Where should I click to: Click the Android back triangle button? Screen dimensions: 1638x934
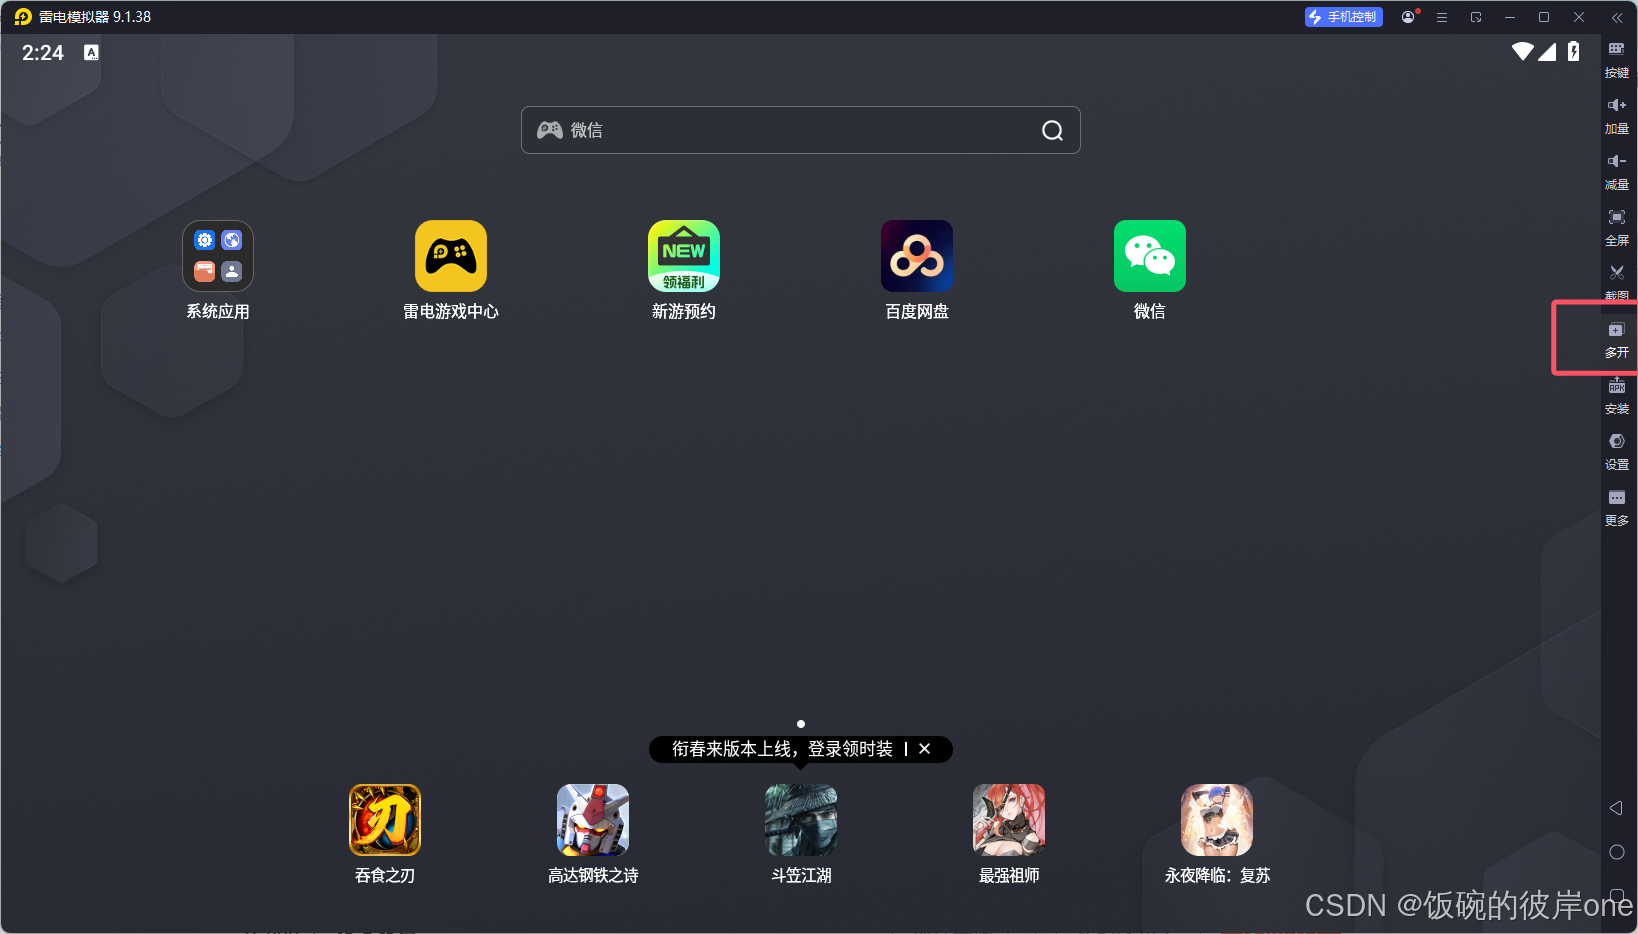(1616, 808)
